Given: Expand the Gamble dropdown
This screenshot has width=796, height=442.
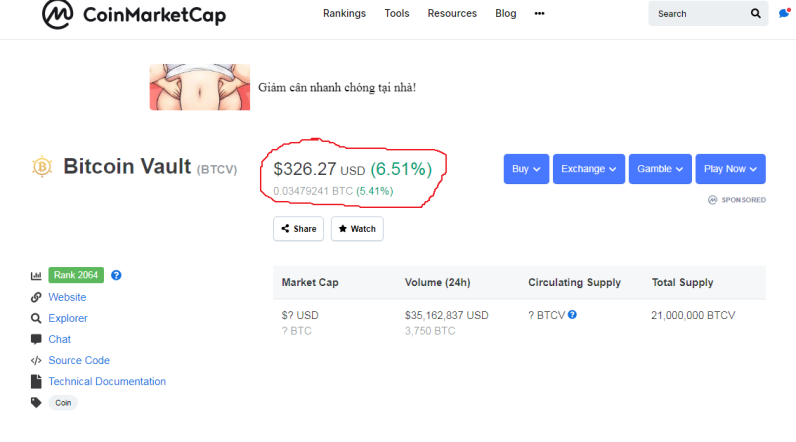Looking at the screenshot, I should pyautogui.click(x=659, y=169).
